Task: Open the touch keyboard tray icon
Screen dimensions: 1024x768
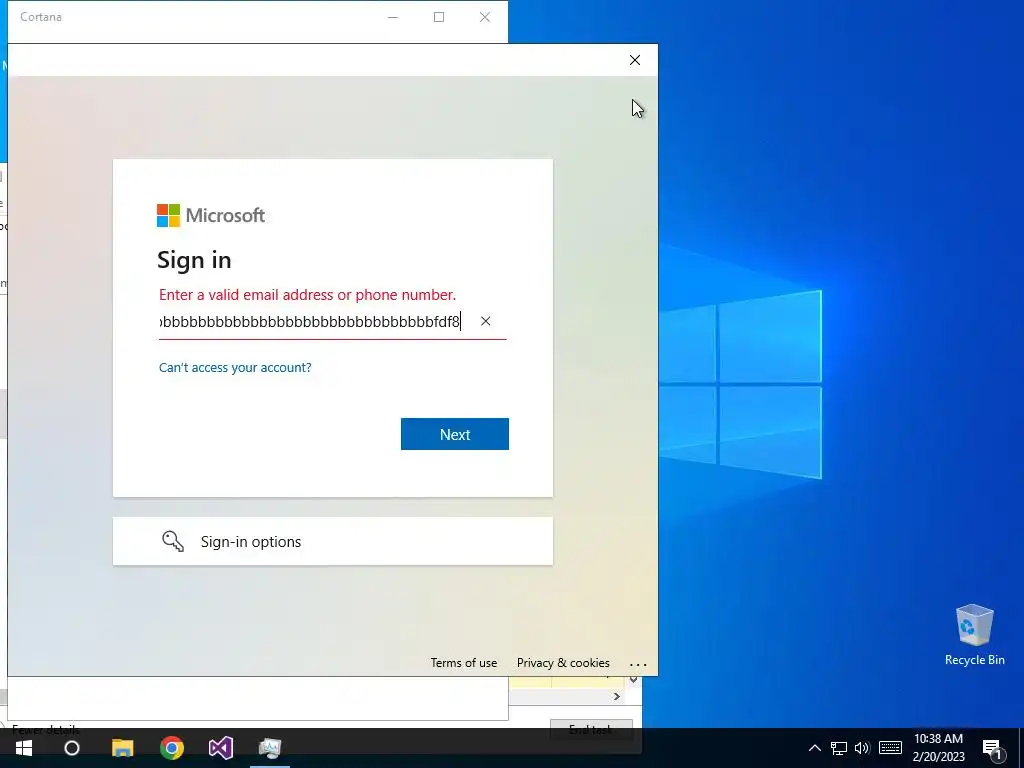Action: point(890,748)
